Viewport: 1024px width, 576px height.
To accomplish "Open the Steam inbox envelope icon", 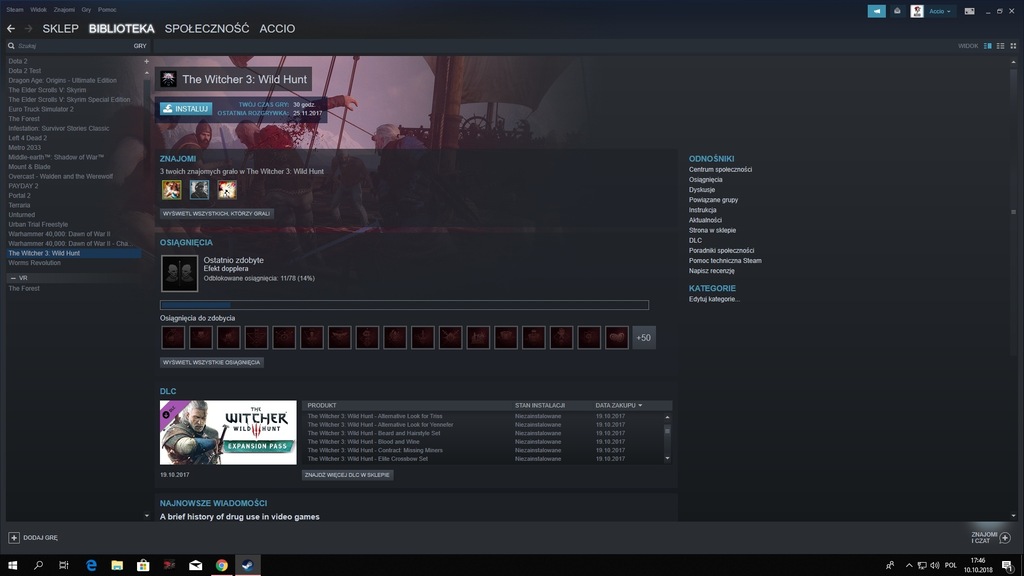I will pos(897,11).
